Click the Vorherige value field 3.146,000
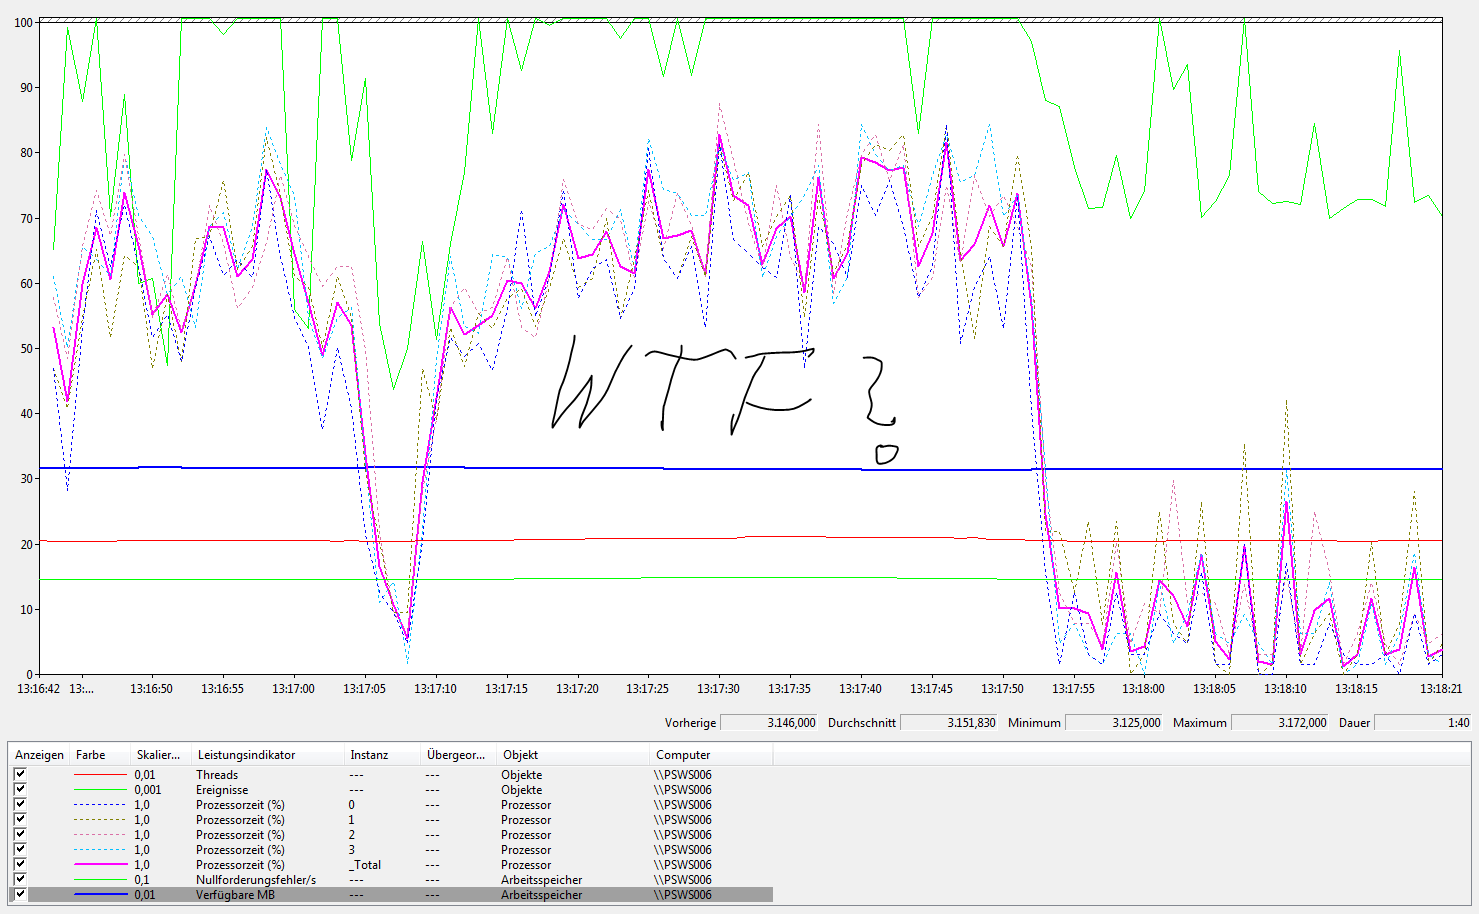The width and height of the screenshot is (1479, 914). click(770, 722)
